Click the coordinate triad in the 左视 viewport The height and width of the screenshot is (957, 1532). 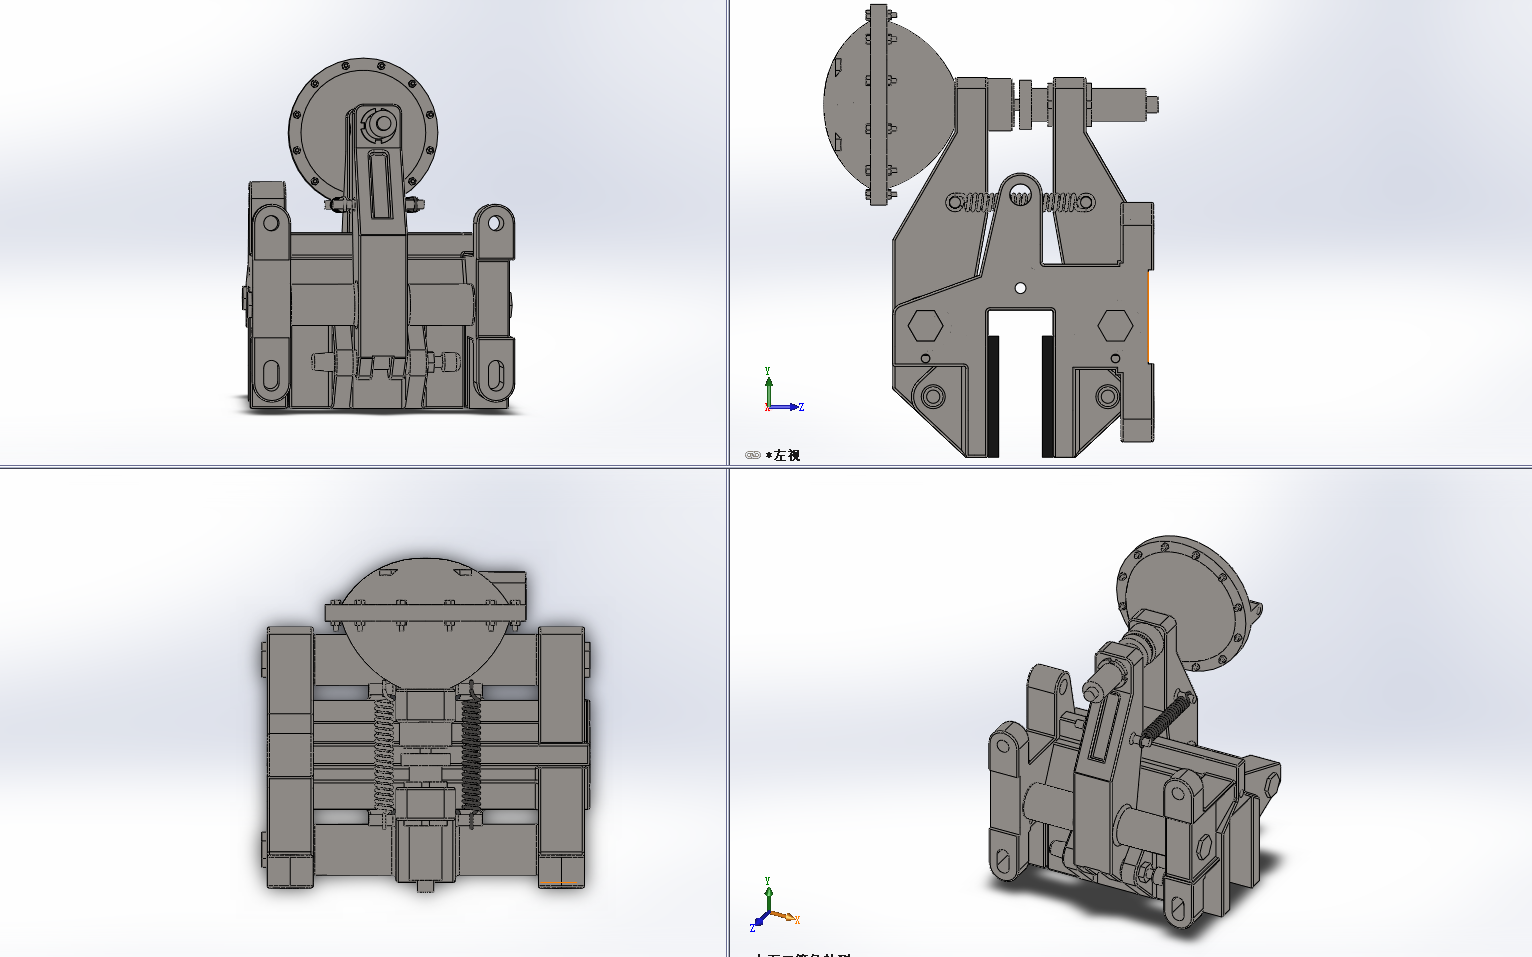tap(783, 390)
